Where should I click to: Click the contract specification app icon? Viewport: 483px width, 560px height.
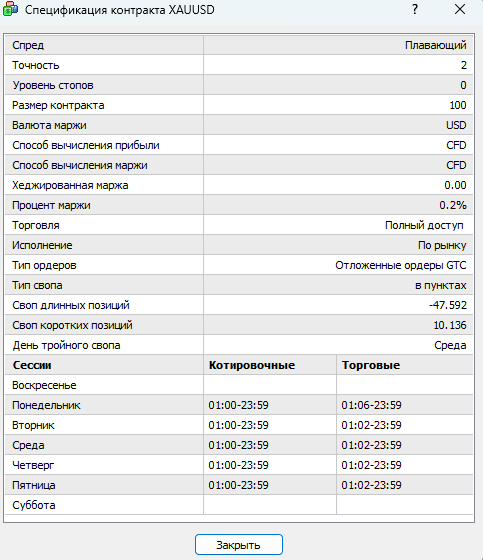pyautogui.click(x=10, y=9)
